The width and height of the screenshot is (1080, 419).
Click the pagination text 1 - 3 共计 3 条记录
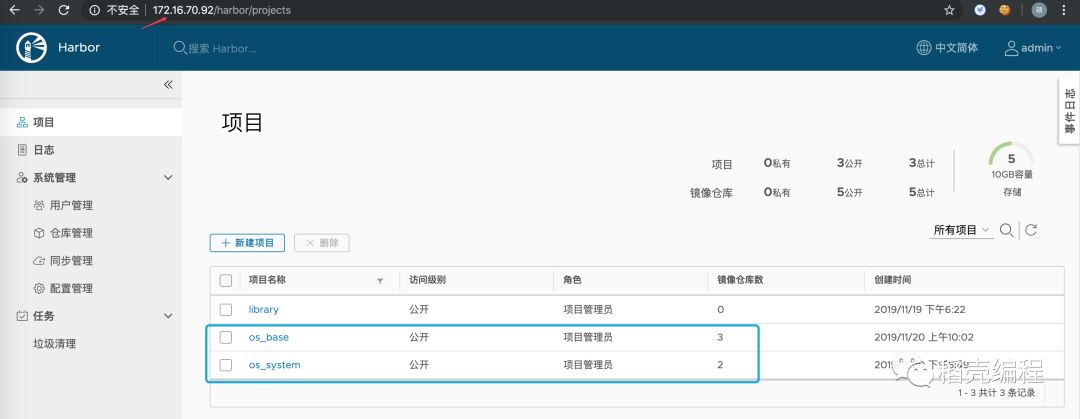997,393
